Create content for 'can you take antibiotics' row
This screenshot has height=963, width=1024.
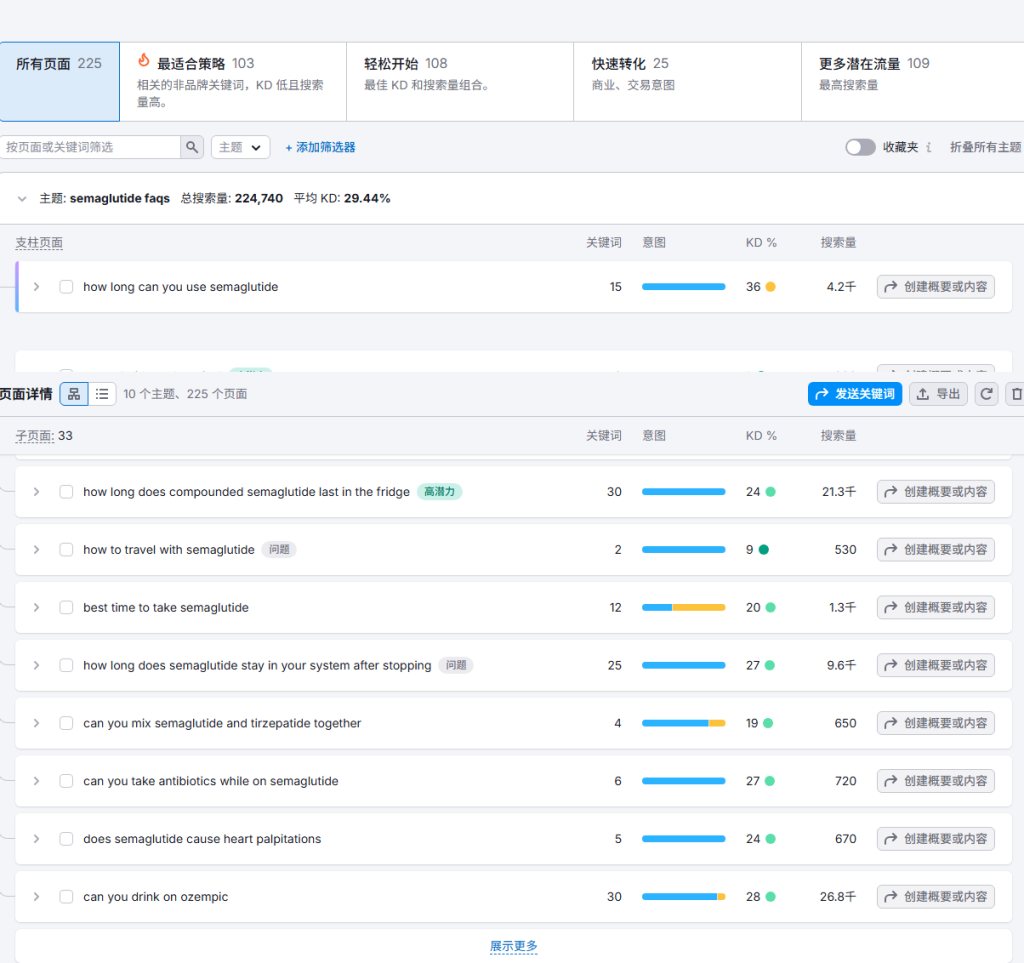pos(936,781)
